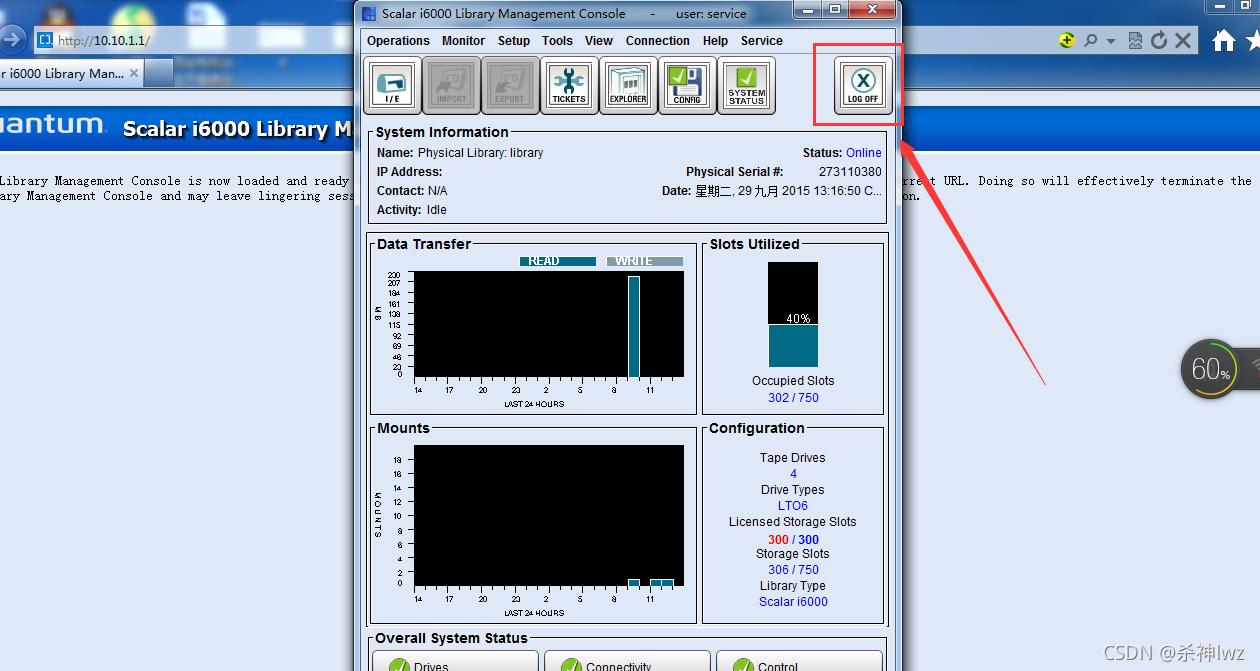Click the green plus add-on icon in address bar
1260x671 pixels.
point(1067,40)
